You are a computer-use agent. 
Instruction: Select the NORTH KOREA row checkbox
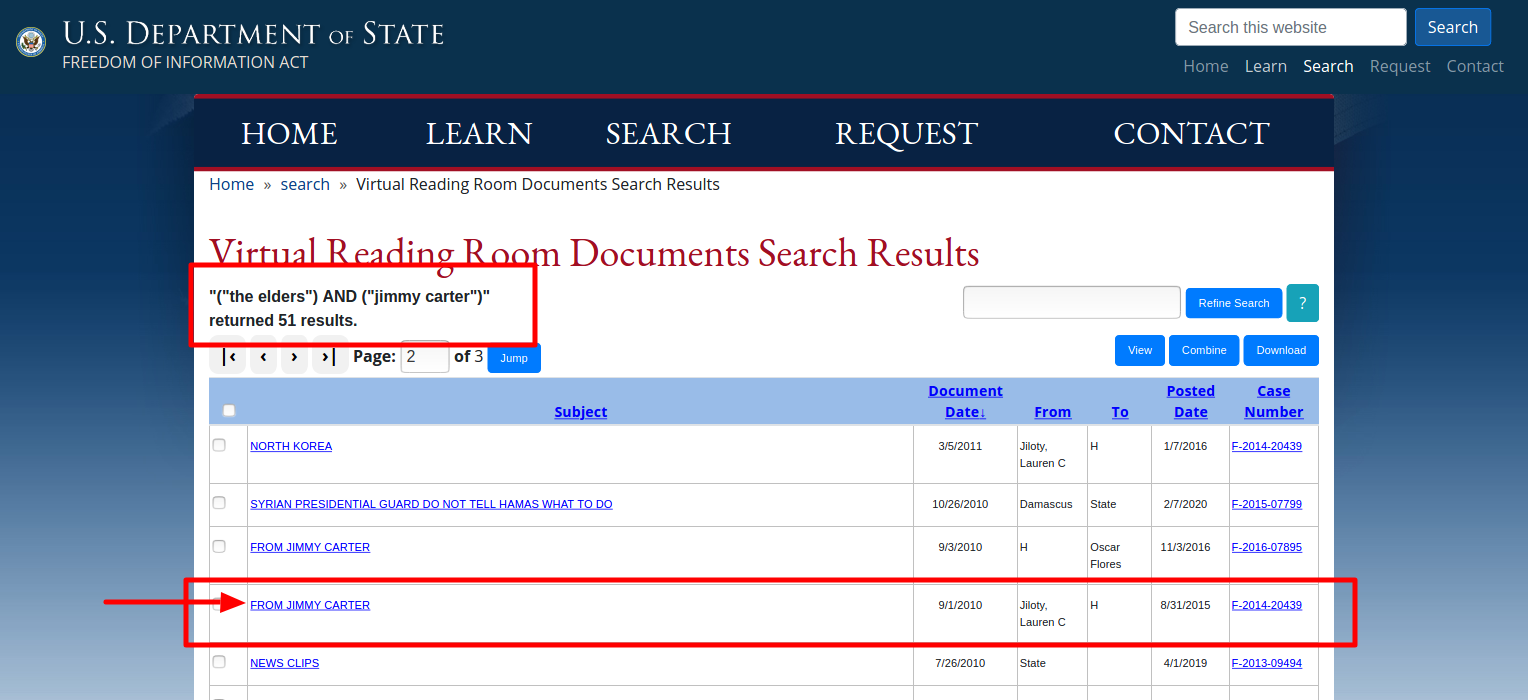pos(219,445)
